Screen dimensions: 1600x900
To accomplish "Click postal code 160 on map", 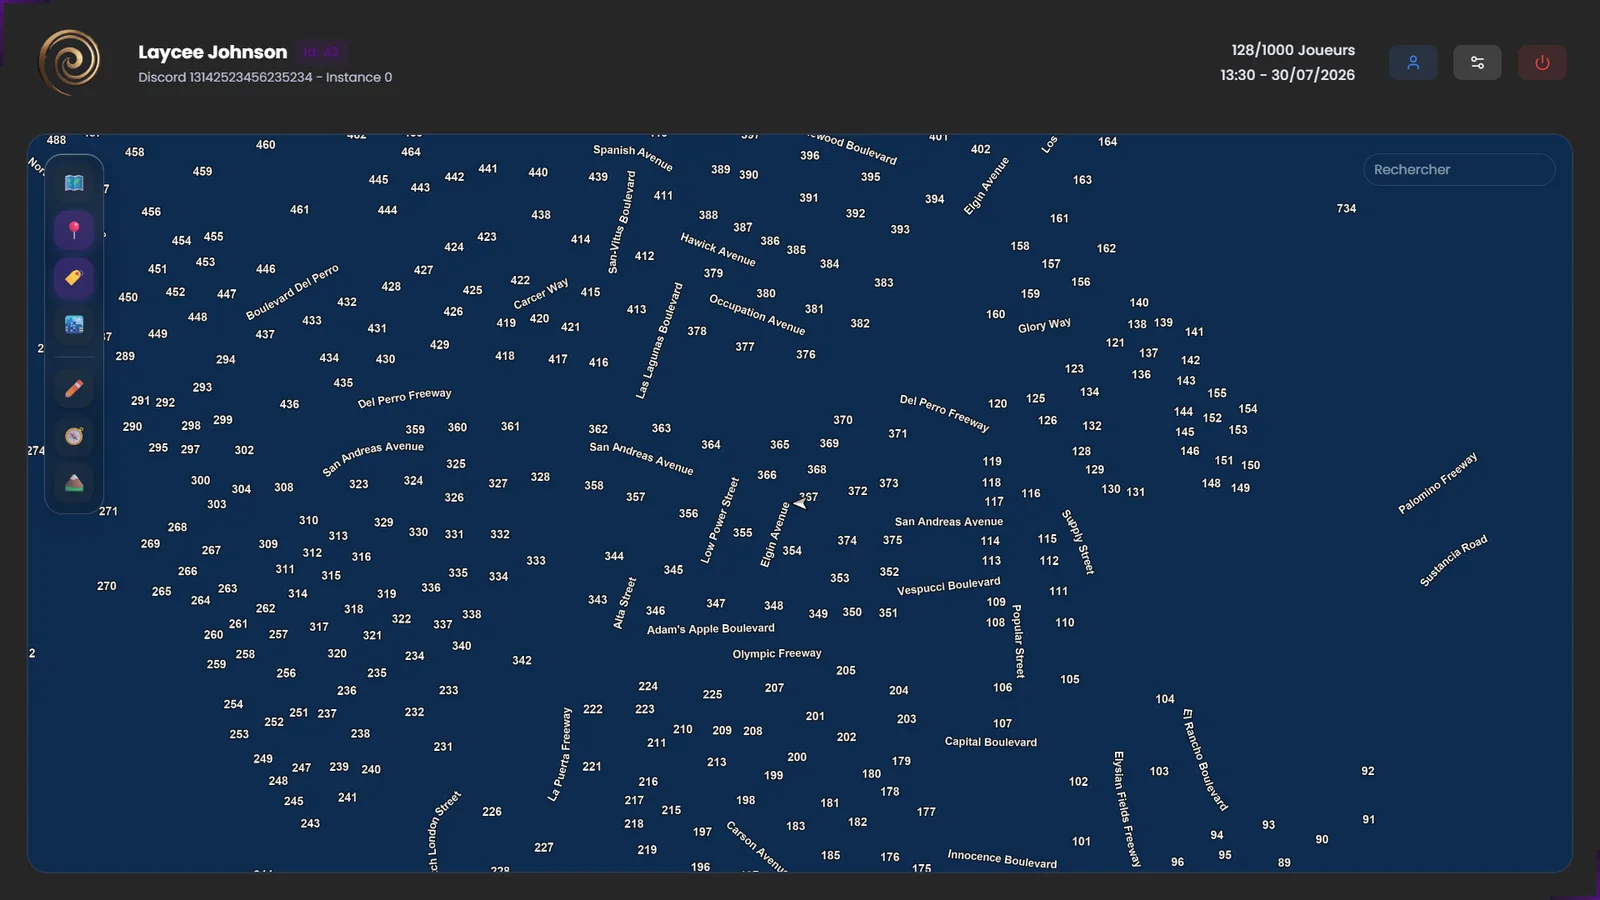I will click(995, 315).
